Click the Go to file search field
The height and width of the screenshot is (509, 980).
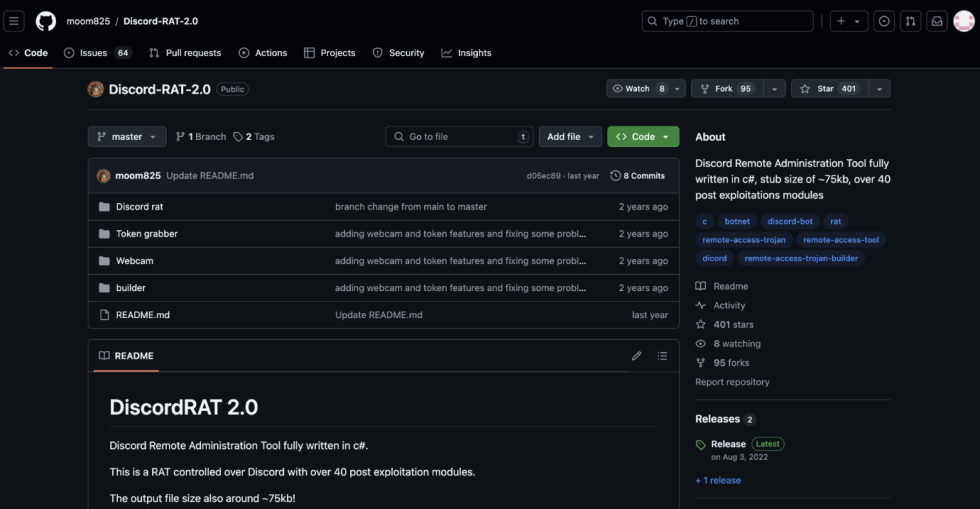[460, 137]
